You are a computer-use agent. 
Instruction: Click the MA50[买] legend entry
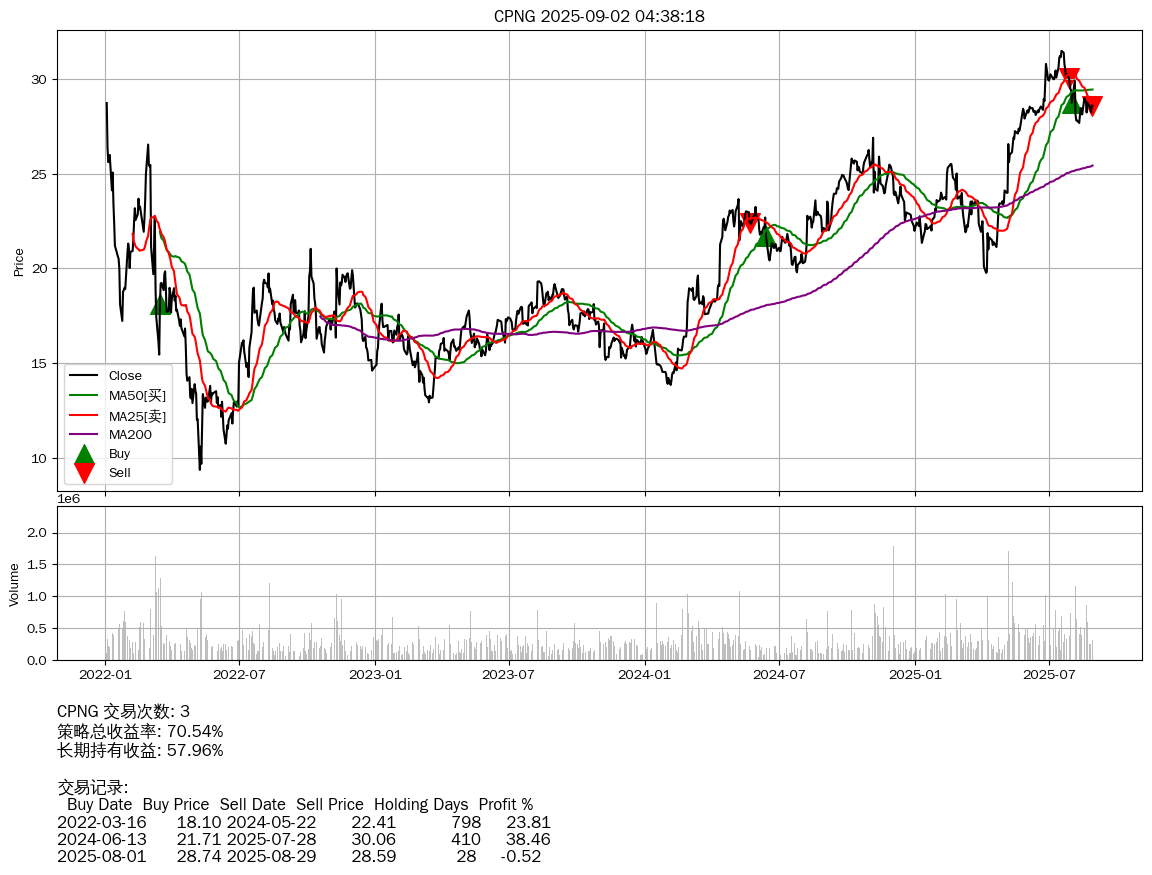point(137,396)
